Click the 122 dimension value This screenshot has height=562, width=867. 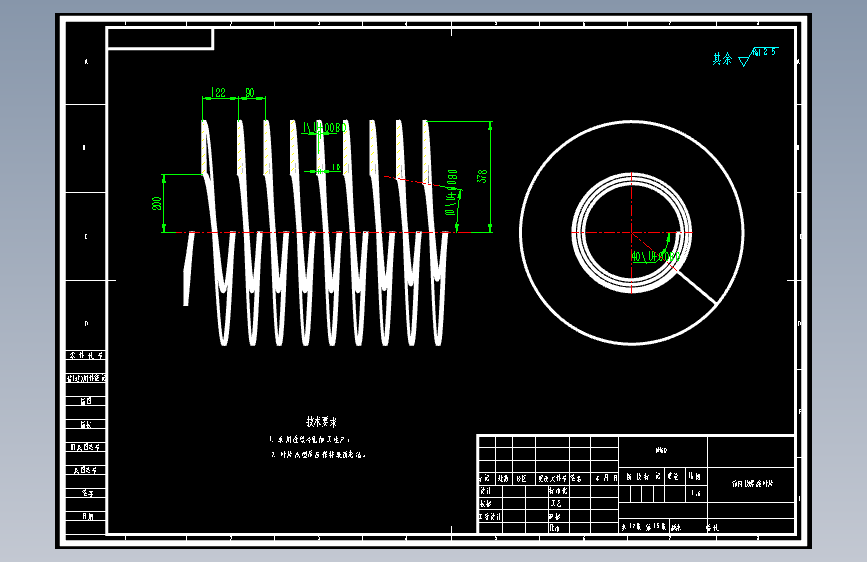click(x=218, y=92)
